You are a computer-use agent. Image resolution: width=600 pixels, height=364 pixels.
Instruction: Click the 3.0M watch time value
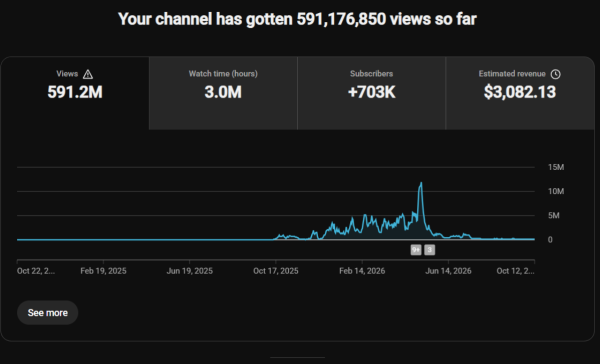coord(223,92)
